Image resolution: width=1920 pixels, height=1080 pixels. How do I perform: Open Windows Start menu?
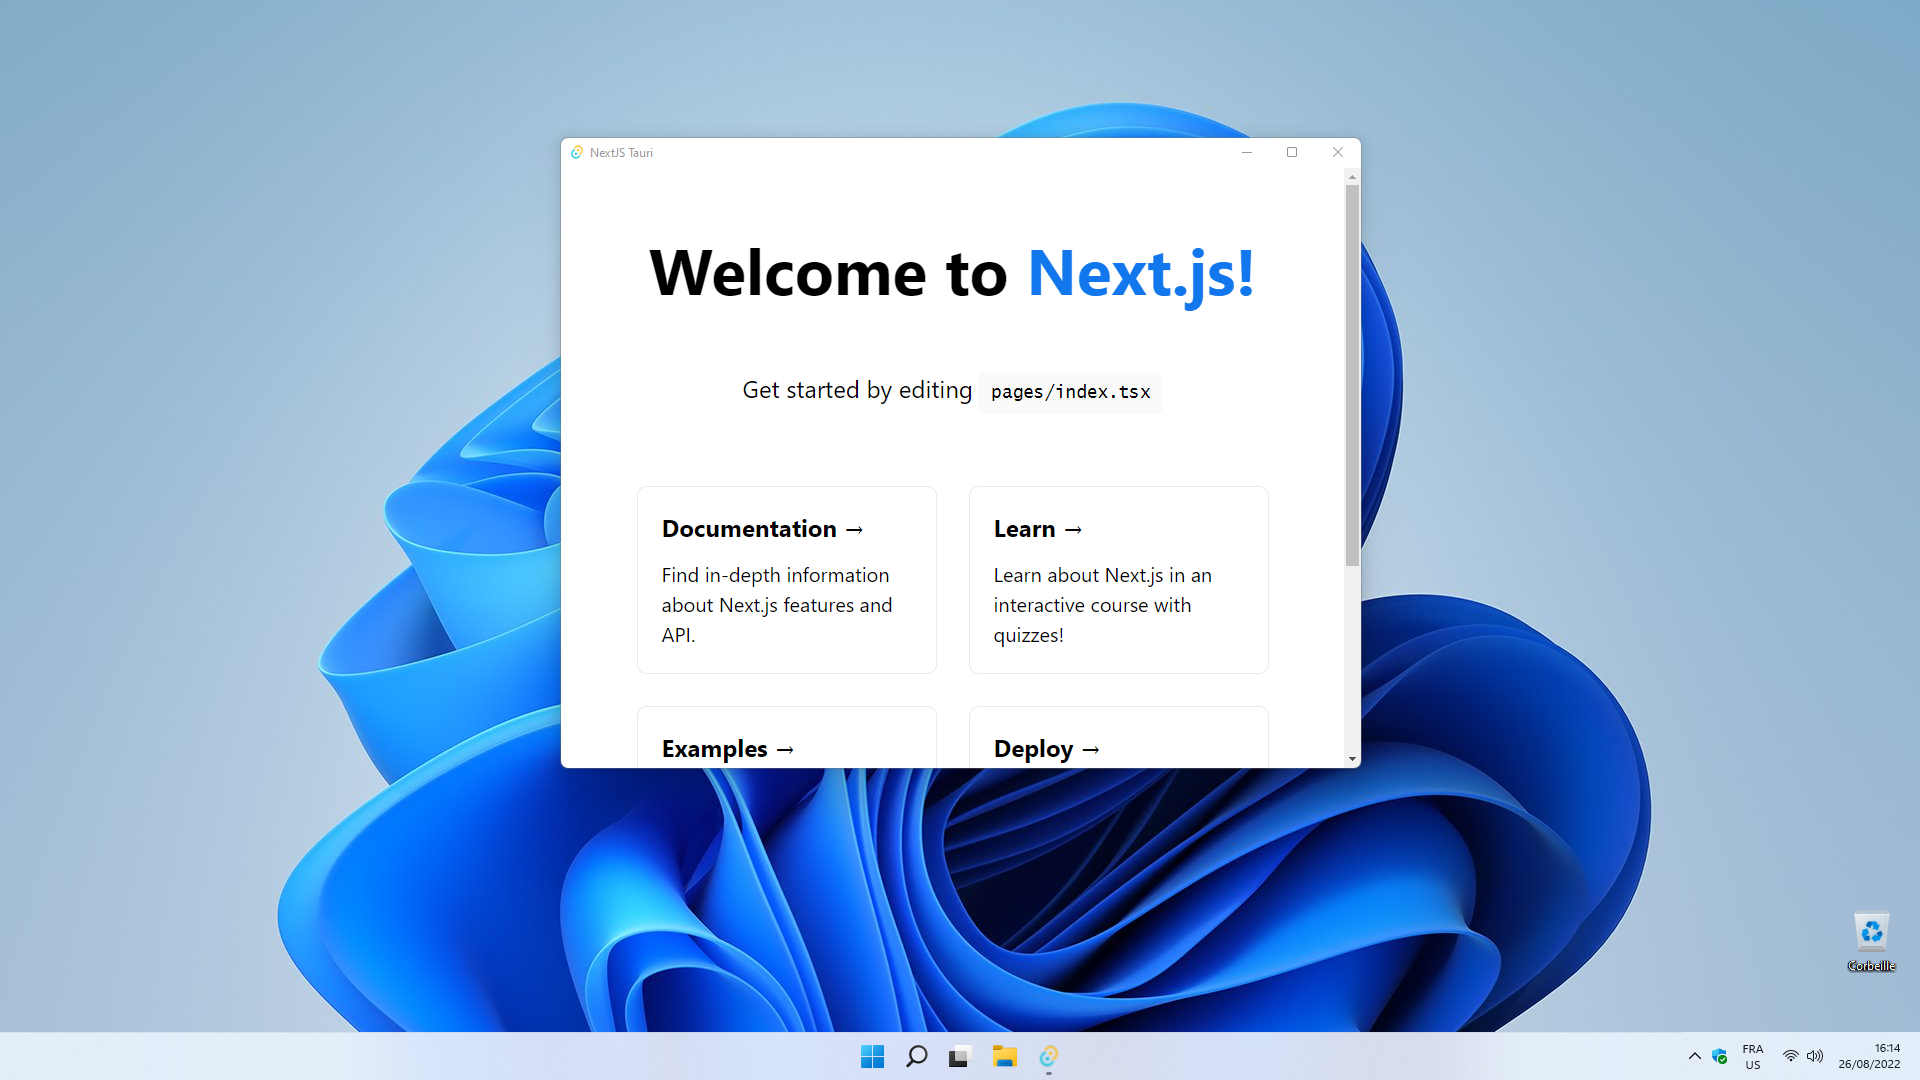(874, 1055)
